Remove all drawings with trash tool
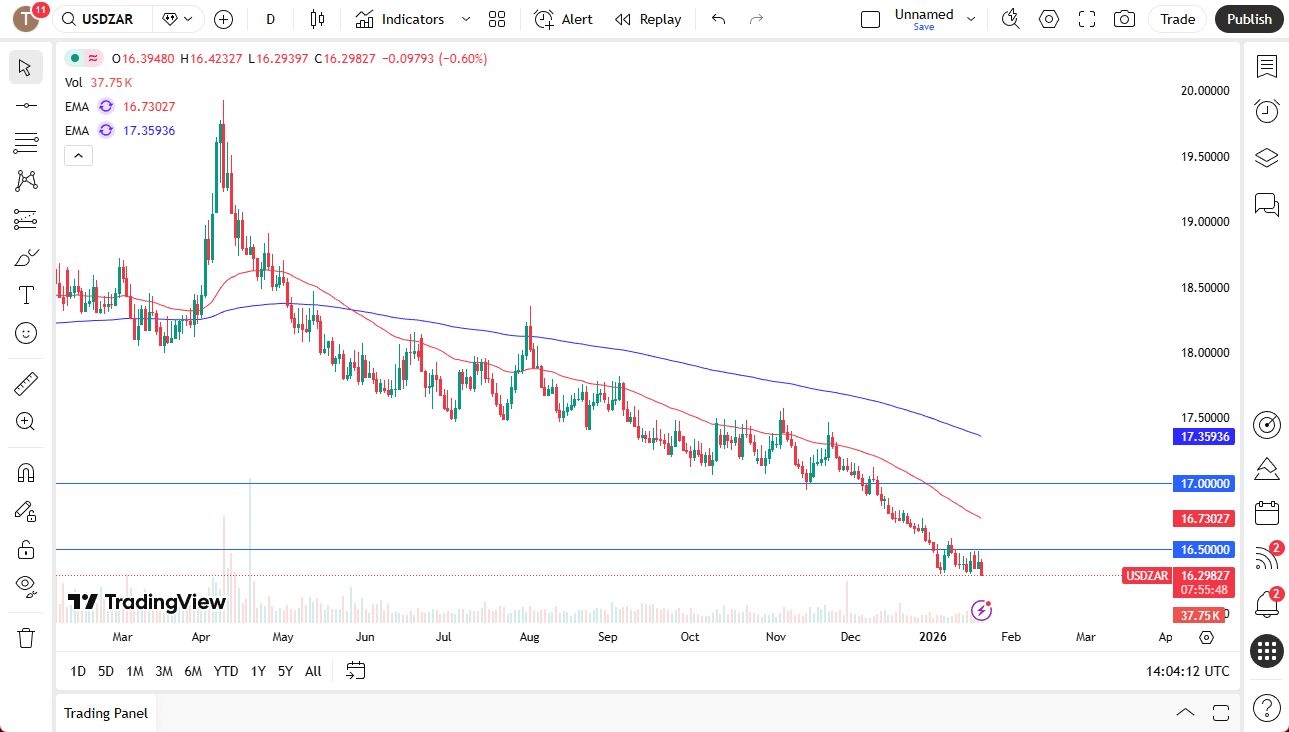 coord(25,637)
